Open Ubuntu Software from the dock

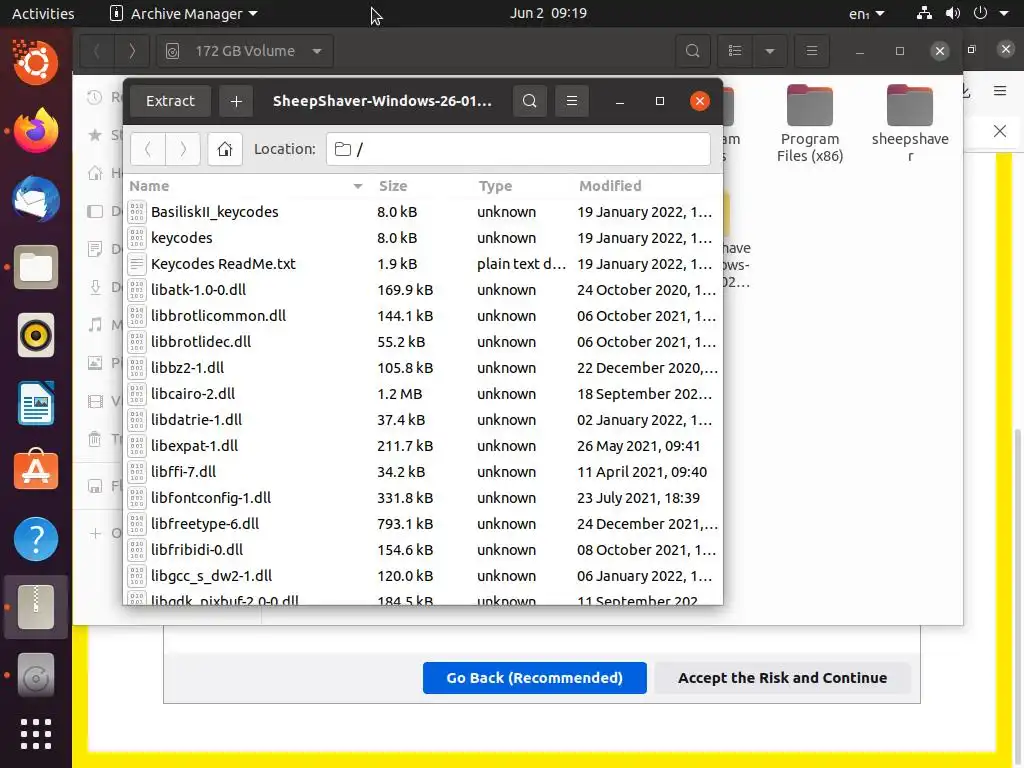pos(36,471)
